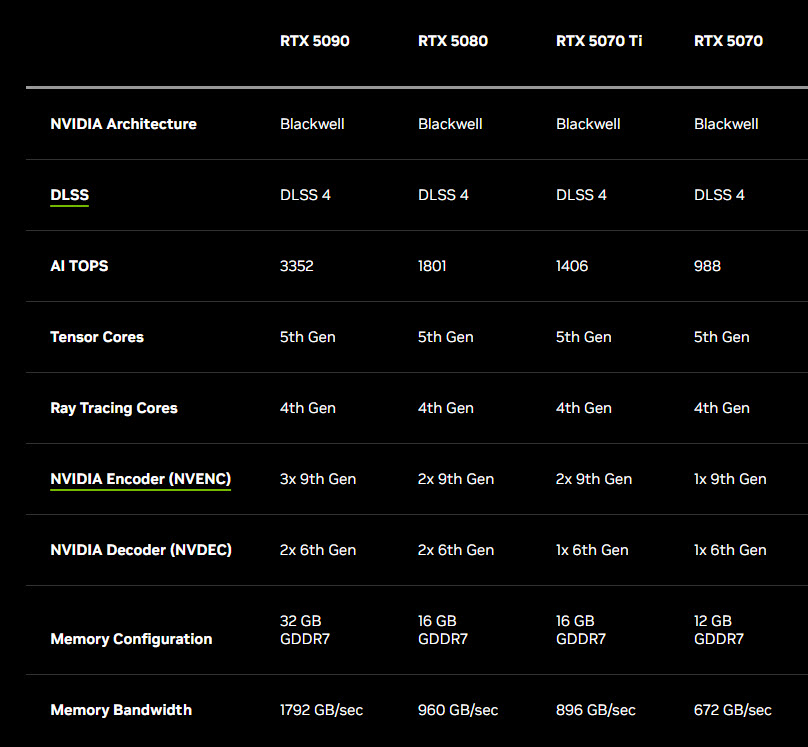Select the RTX 5070 Ti column header

click(x=598, y=41)
